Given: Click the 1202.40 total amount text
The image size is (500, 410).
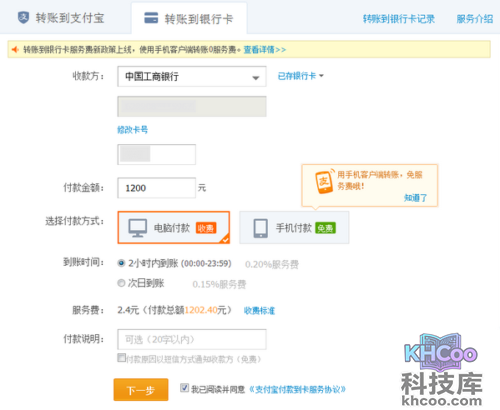Looking at the screenshot, I should (201, 310).
